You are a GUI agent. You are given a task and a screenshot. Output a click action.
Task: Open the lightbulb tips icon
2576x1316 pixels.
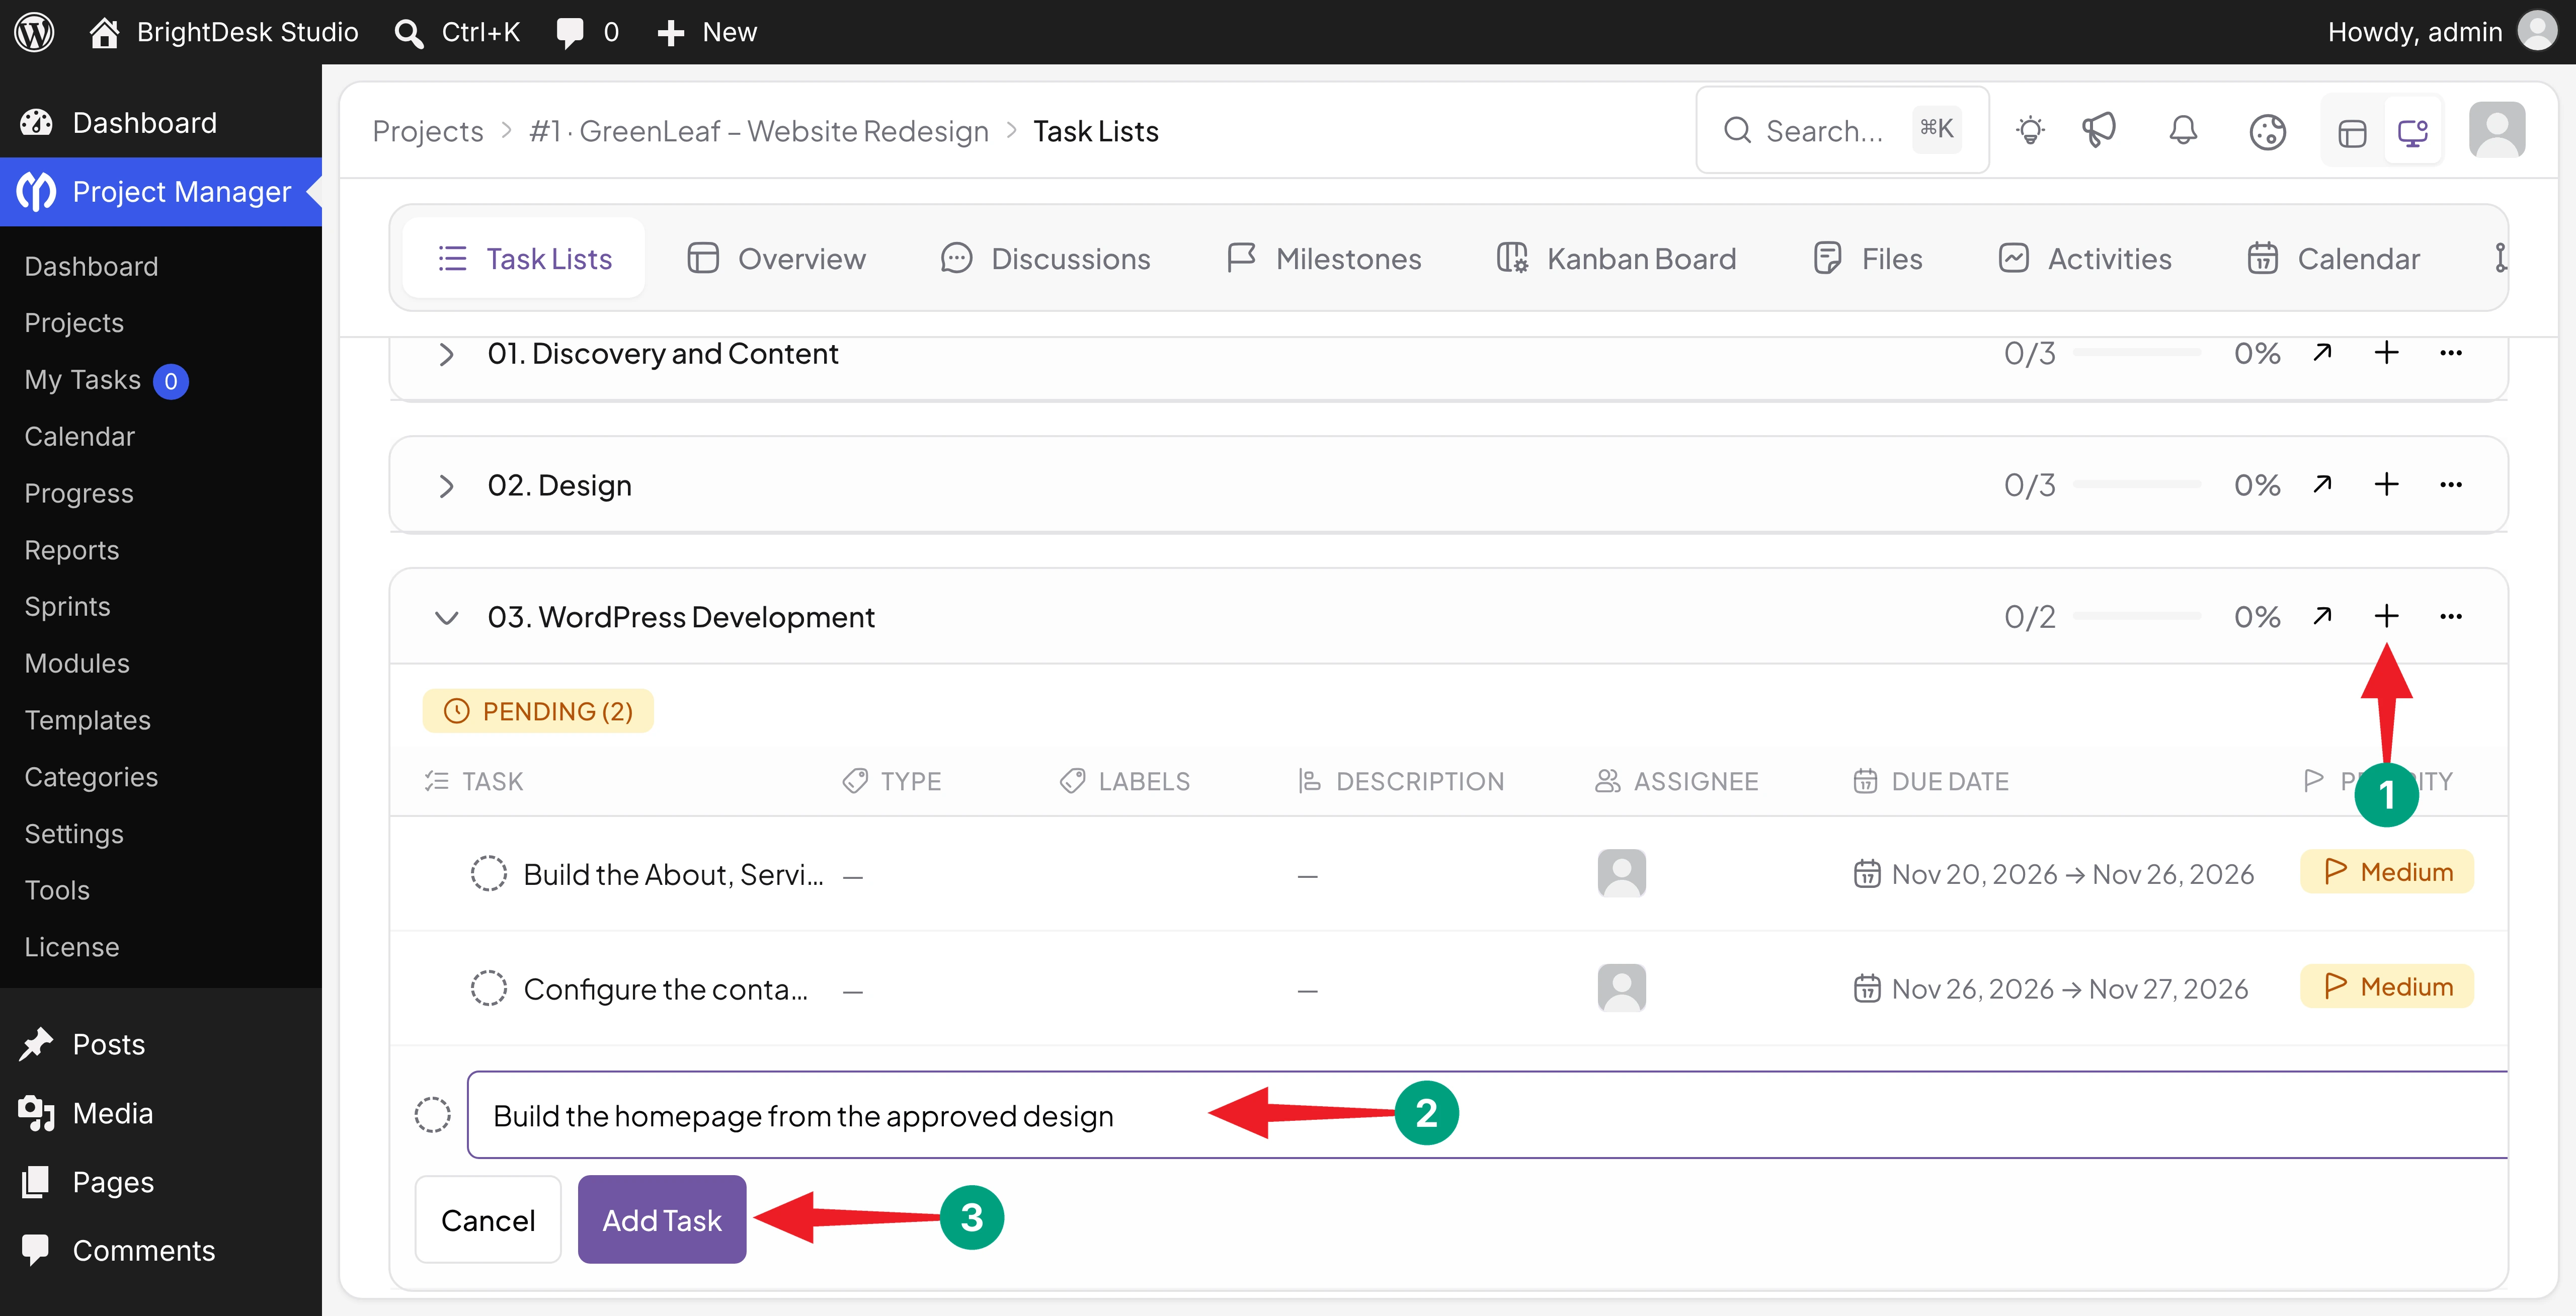(x=2030, y=131)
